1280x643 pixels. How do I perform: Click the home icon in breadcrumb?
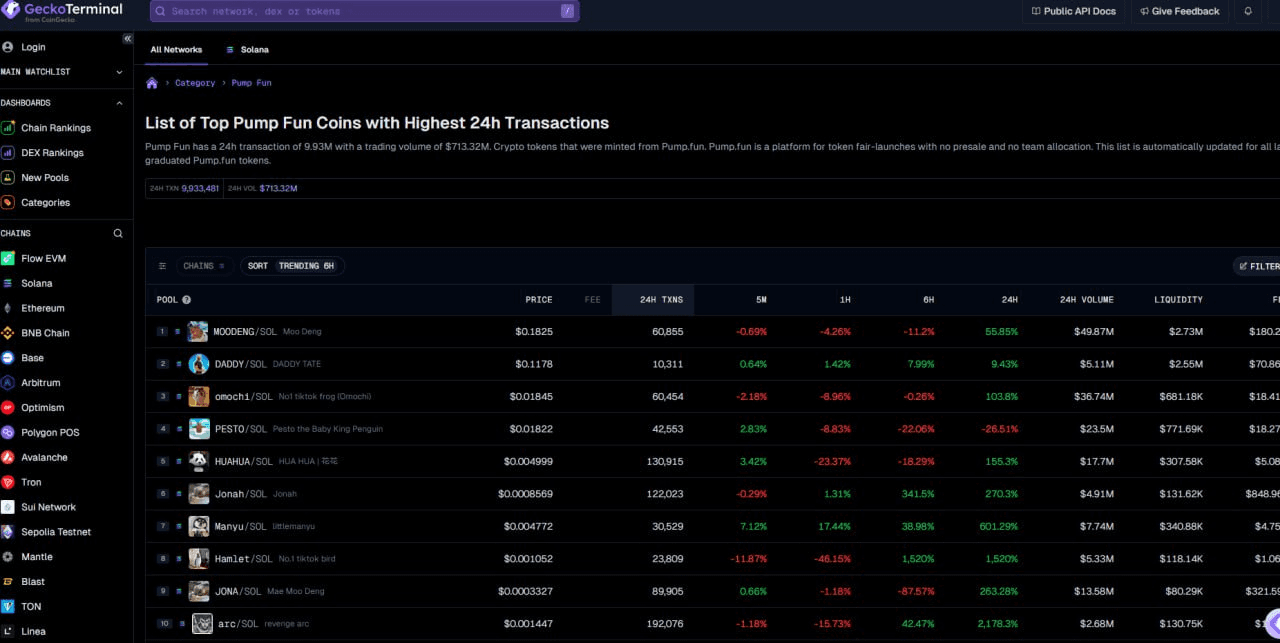(x=152, y=83)
